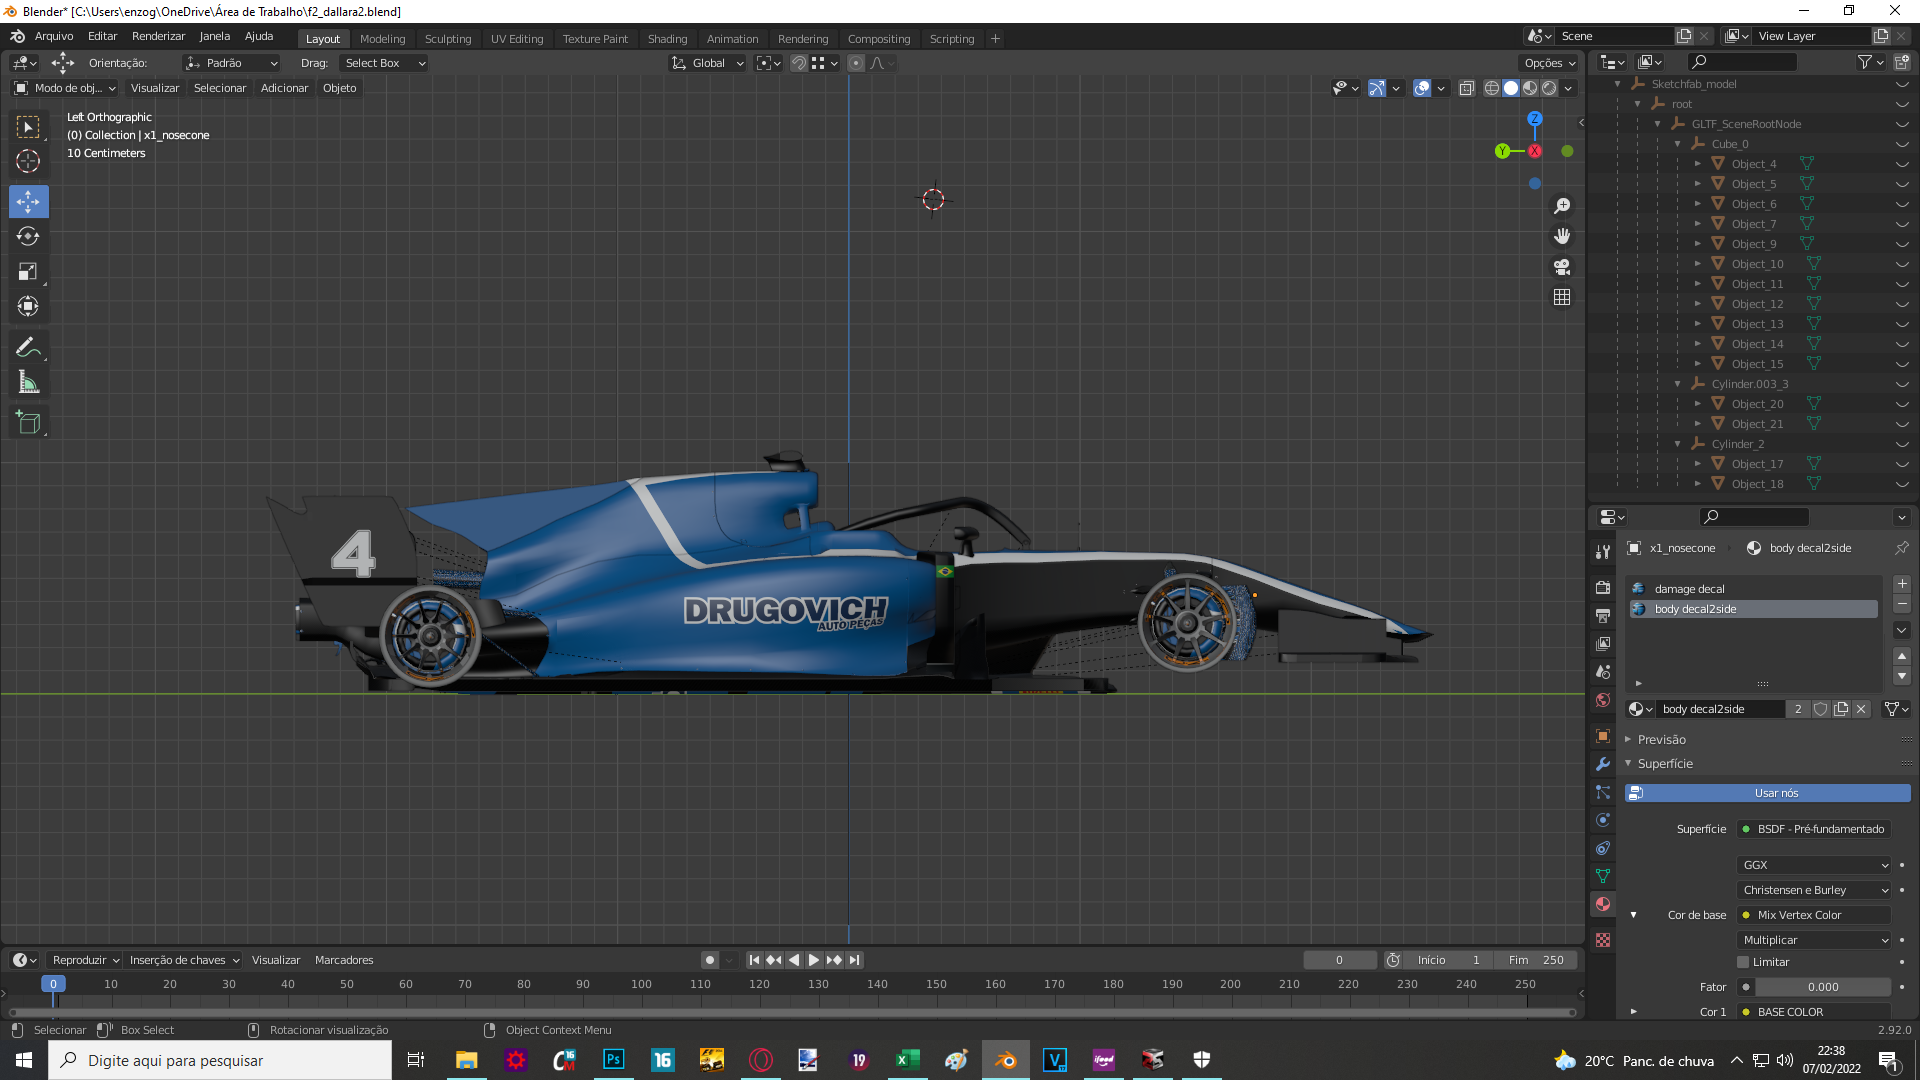Activate the Rotate tool

coord(28,236)
